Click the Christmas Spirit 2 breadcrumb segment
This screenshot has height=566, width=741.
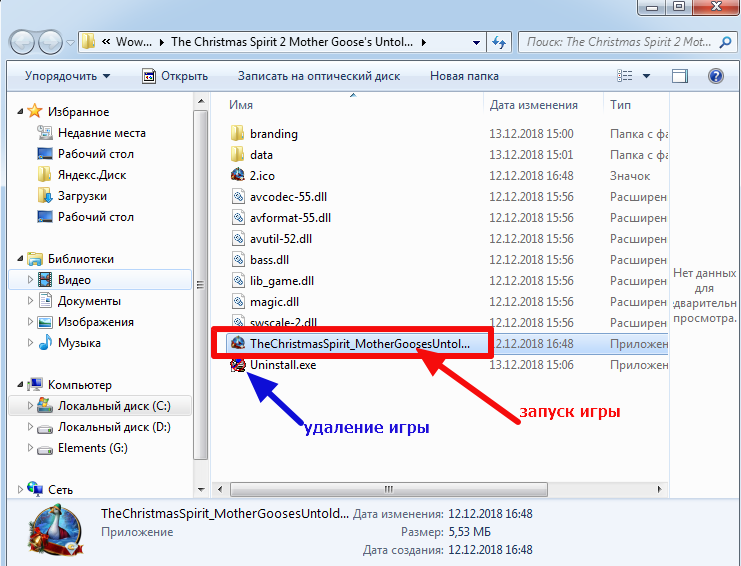click(292, 42)
